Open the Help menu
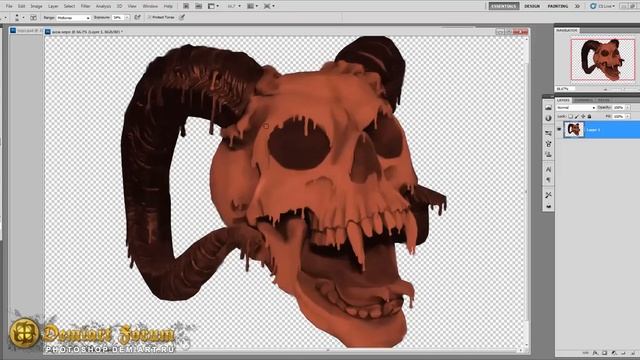 [x=168, y=6]
